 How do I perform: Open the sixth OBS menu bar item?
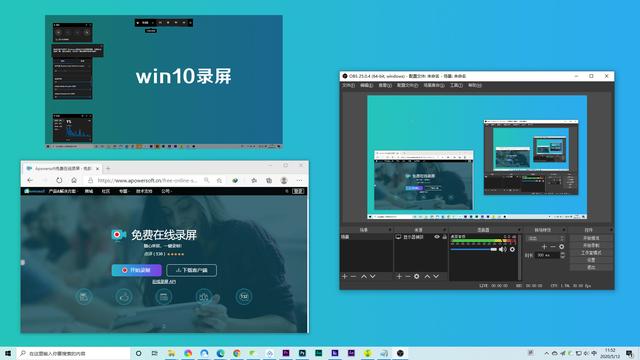click(x=456, y=85)
